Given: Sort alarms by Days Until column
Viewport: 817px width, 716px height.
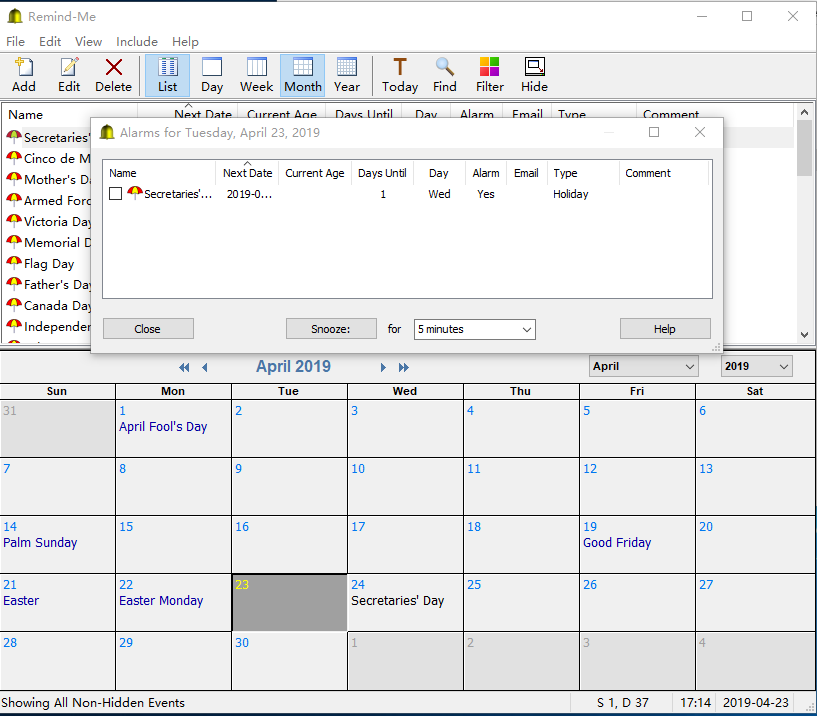Looking at the screenshot, I should [x=382, y=173].
